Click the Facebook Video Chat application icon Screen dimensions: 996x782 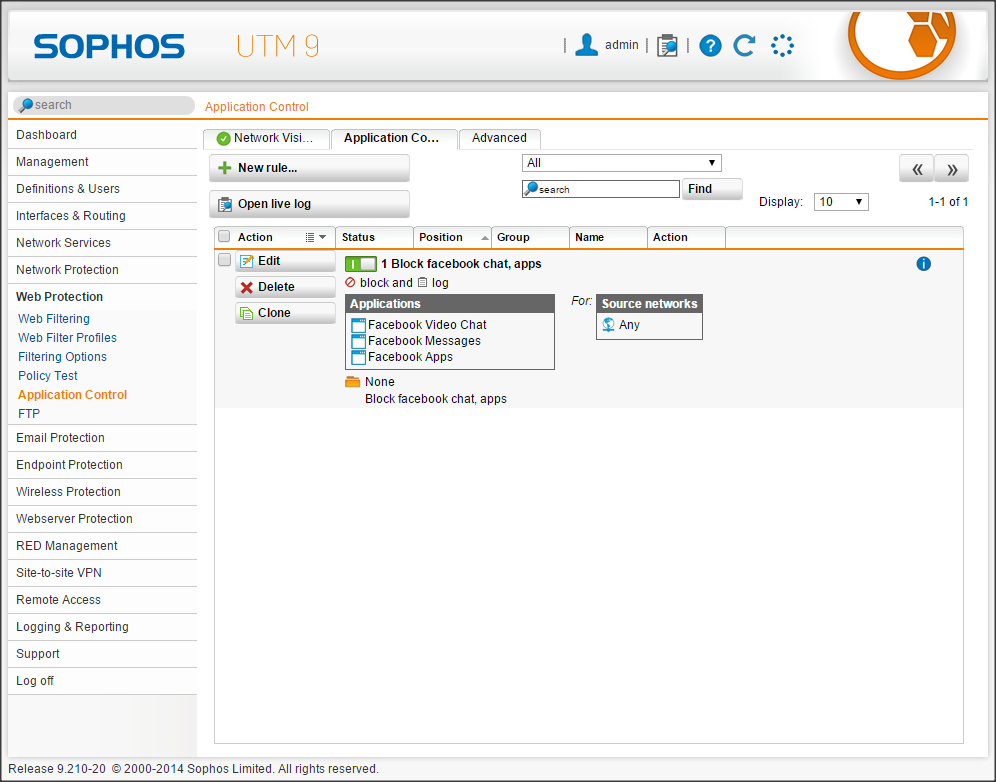tap(359, 325)
